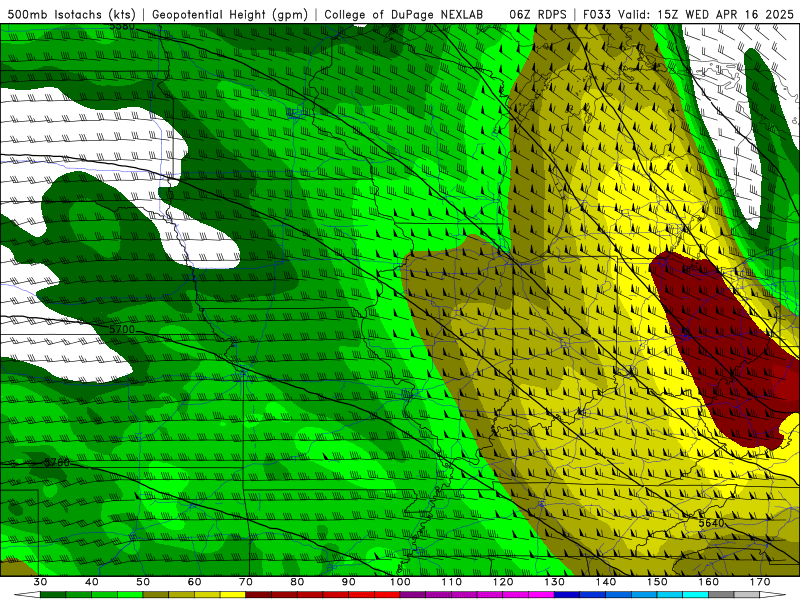Click the dark blue swatch just above 130

(567, 595)
